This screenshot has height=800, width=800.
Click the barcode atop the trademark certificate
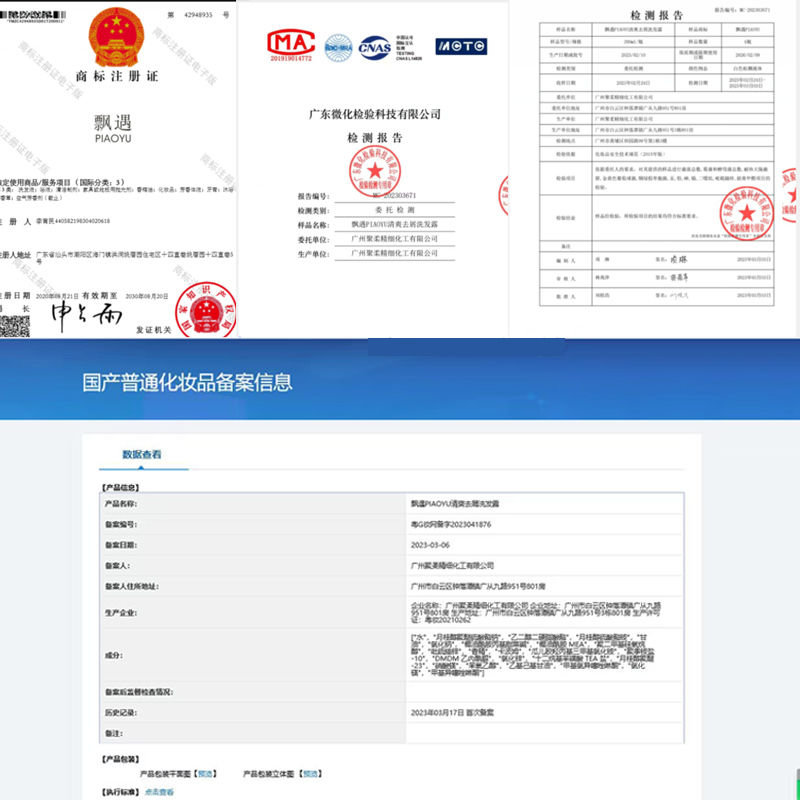(33, 15)
